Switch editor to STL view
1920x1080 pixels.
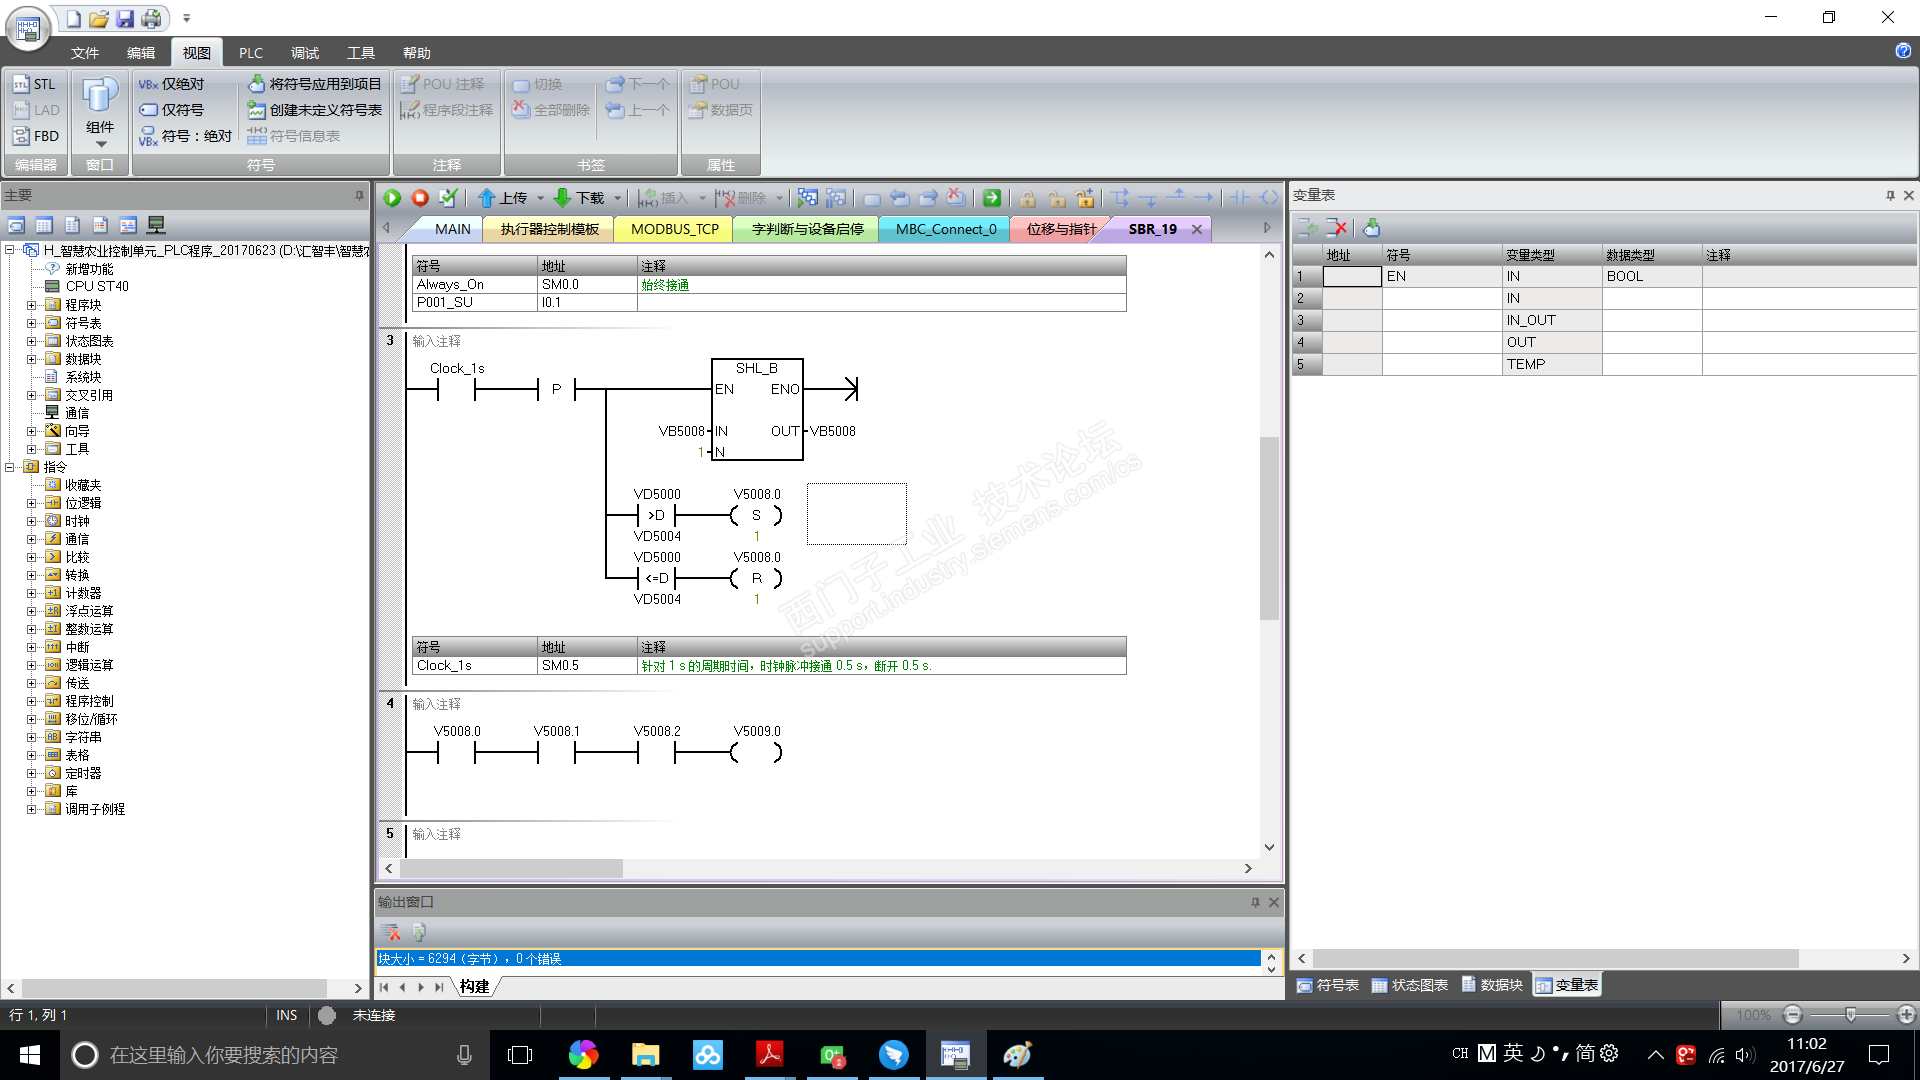pos(35,84)
